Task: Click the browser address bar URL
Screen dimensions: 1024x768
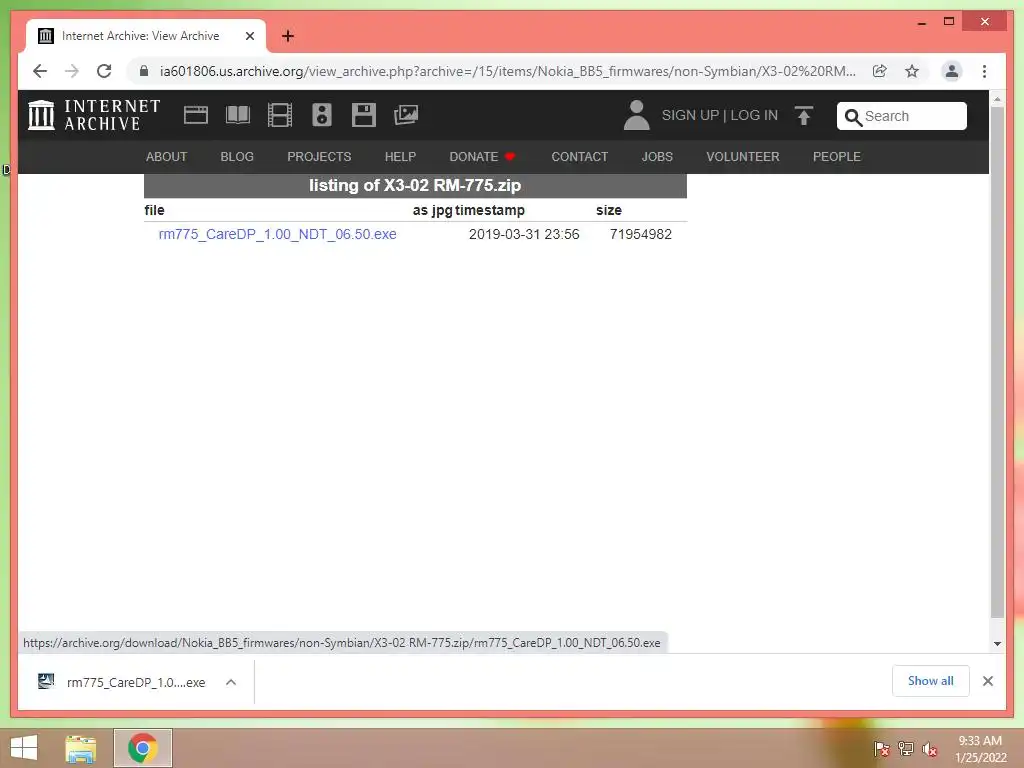Action: 507,71
